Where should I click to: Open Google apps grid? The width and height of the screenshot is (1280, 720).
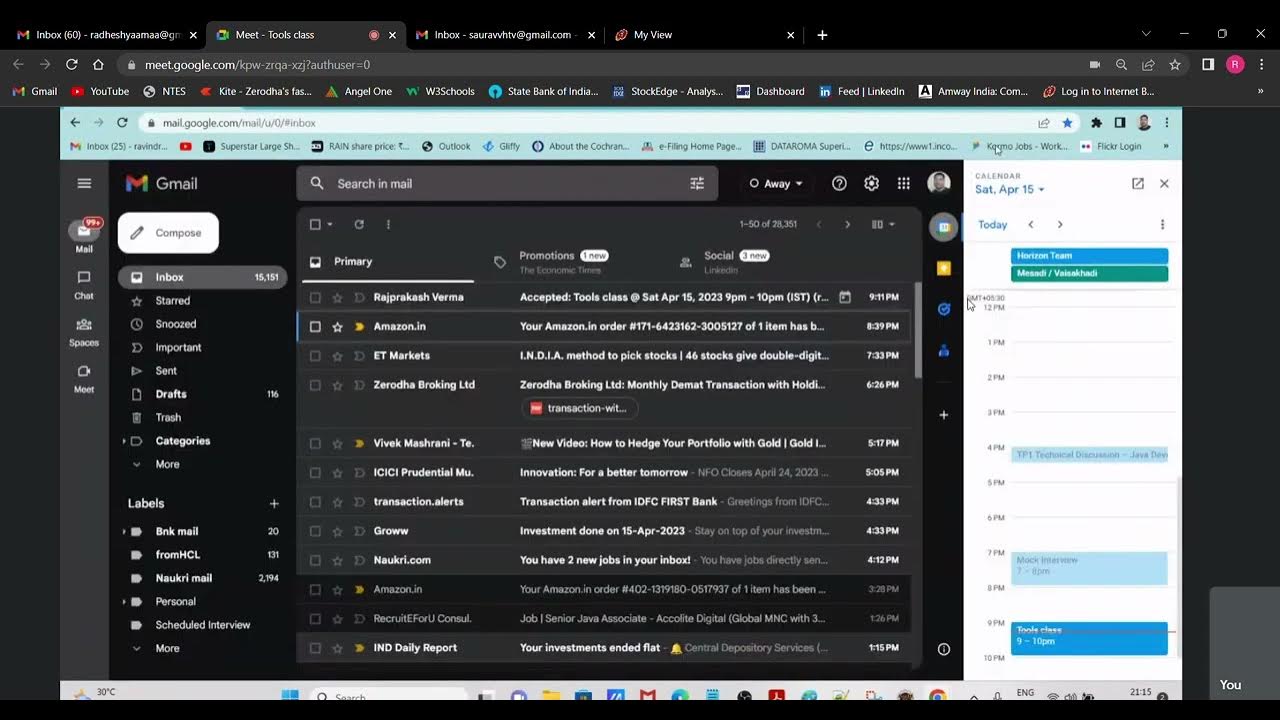tap(903, 183)
